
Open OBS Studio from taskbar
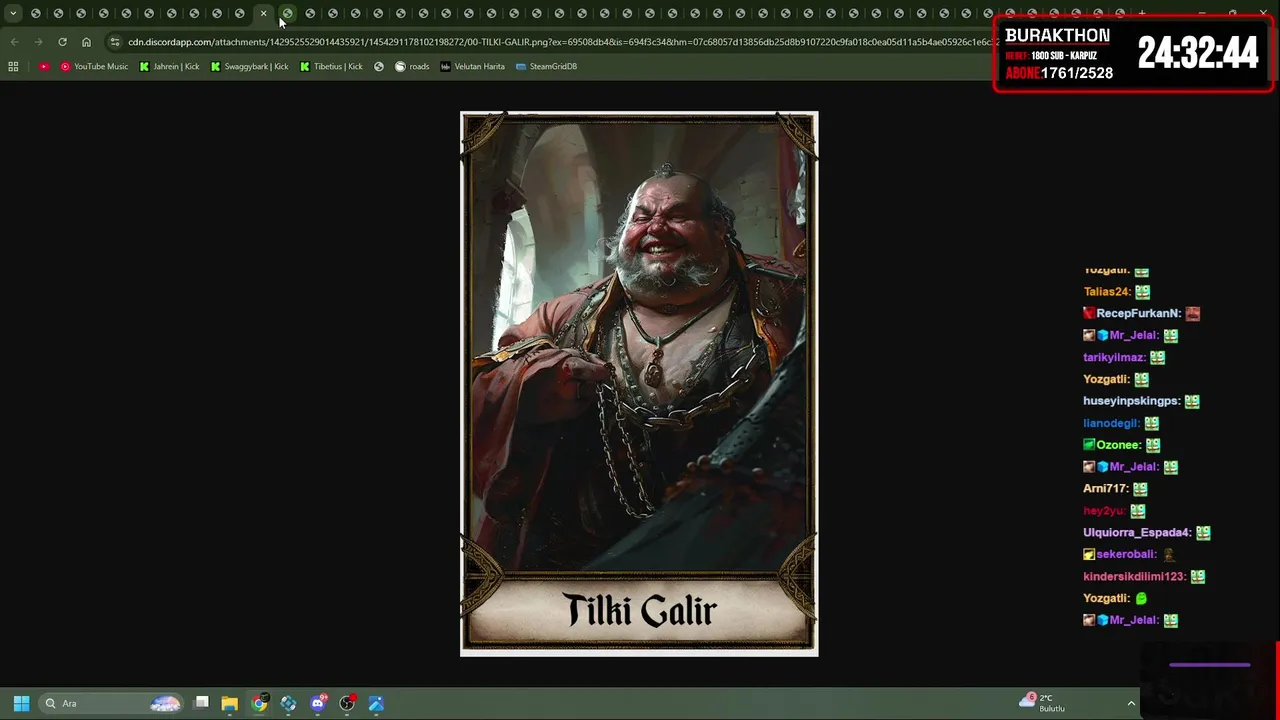[x=347, y=703]
